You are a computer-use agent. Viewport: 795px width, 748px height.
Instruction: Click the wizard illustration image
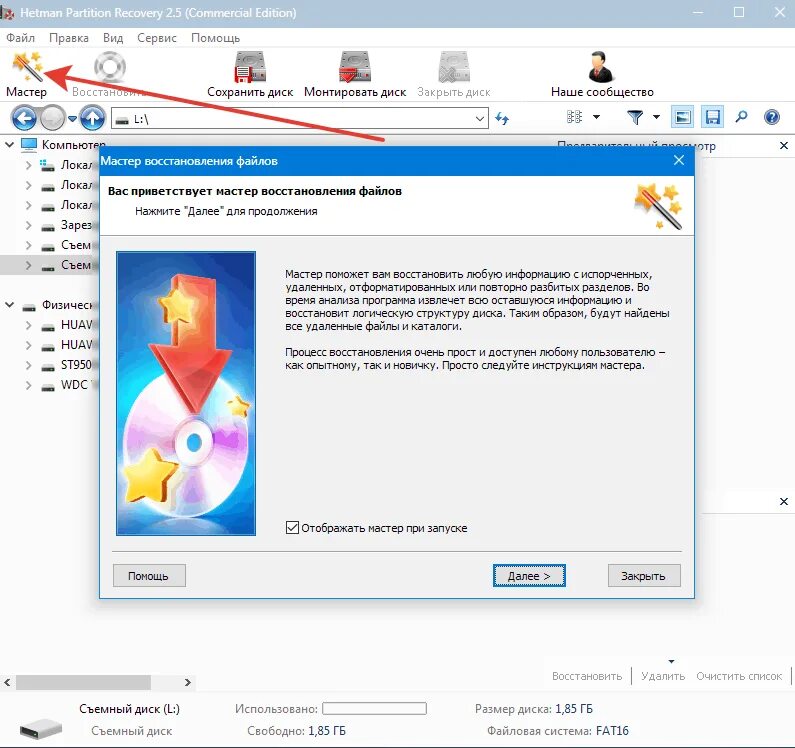(x=186, y=394)
